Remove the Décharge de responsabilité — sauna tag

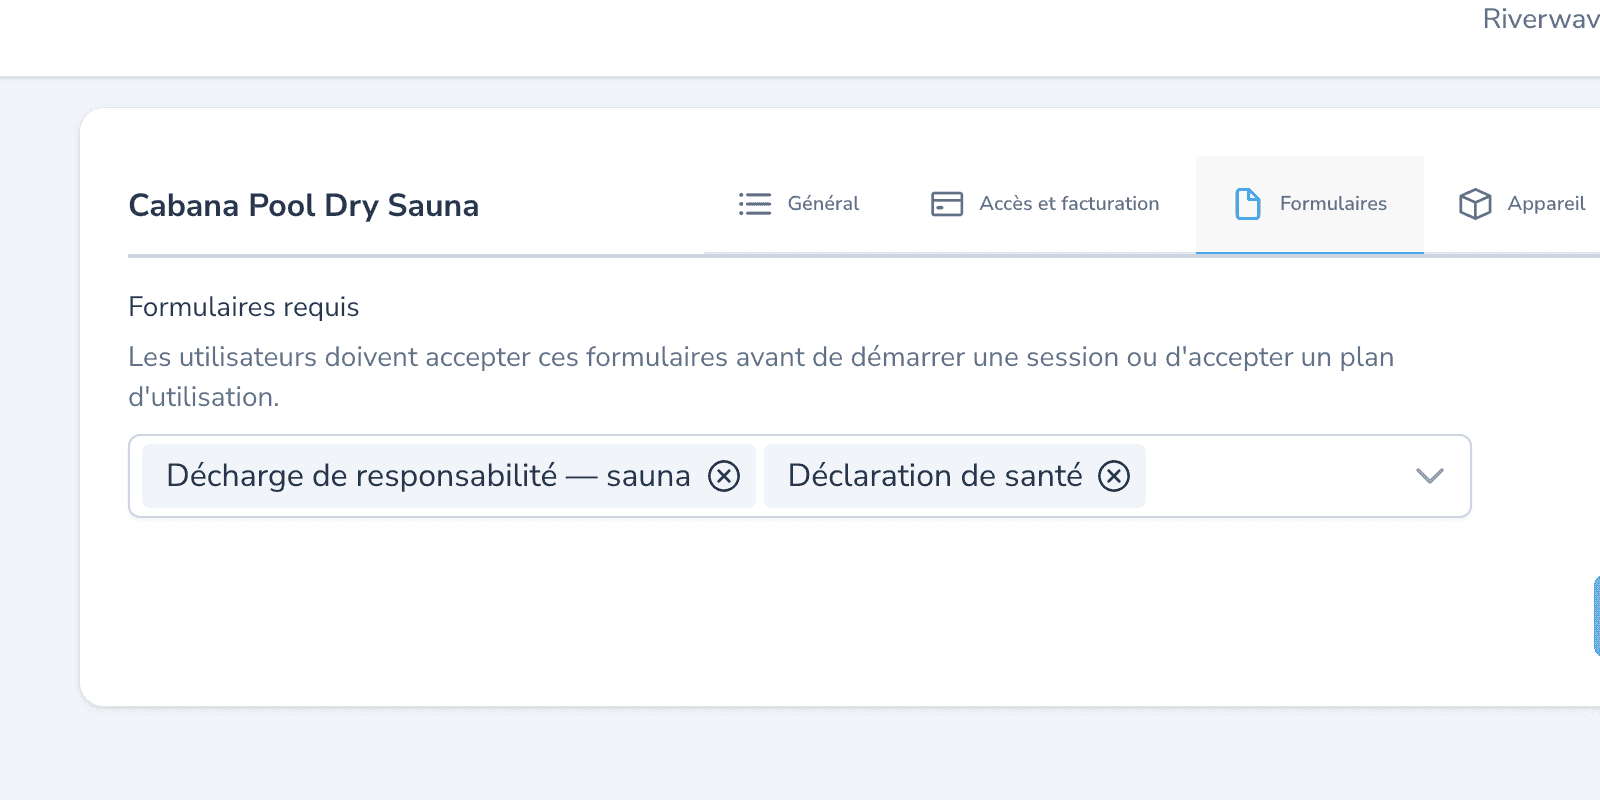724,476
